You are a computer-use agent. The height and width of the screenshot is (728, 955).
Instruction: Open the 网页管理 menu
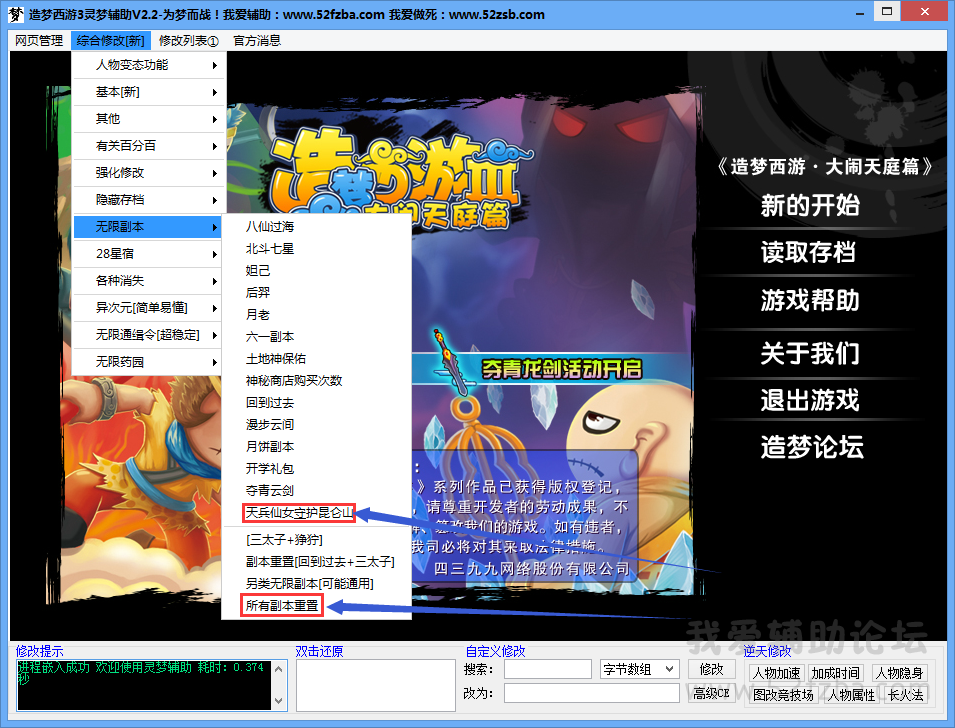point(39,41)
